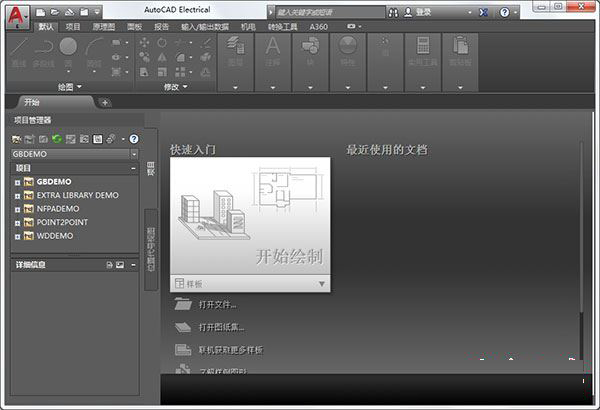This screenshot has height=410, width=600.
Task: Click the green refresh icon in project manager
Action: pyautogui.click(x=57, y=138)
